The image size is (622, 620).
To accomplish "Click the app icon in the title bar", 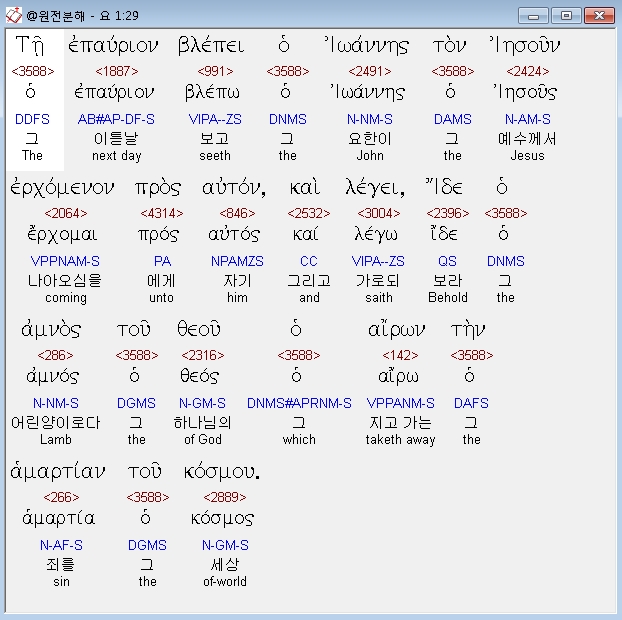I will click(x=13, y=15).
